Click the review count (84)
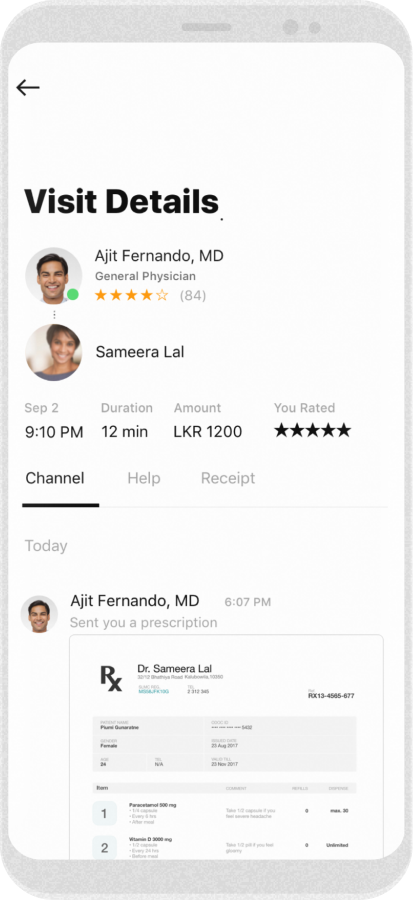This screenshot has height=900, width=413. [x=193, y=296]
